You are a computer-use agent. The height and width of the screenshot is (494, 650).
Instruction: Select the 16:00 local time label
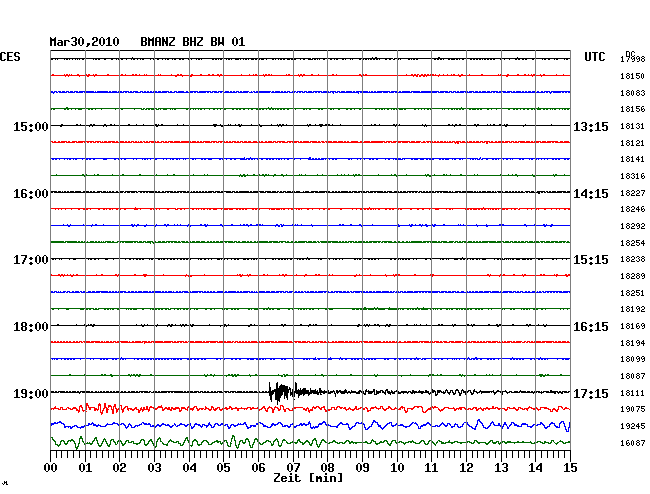(31, 194)
